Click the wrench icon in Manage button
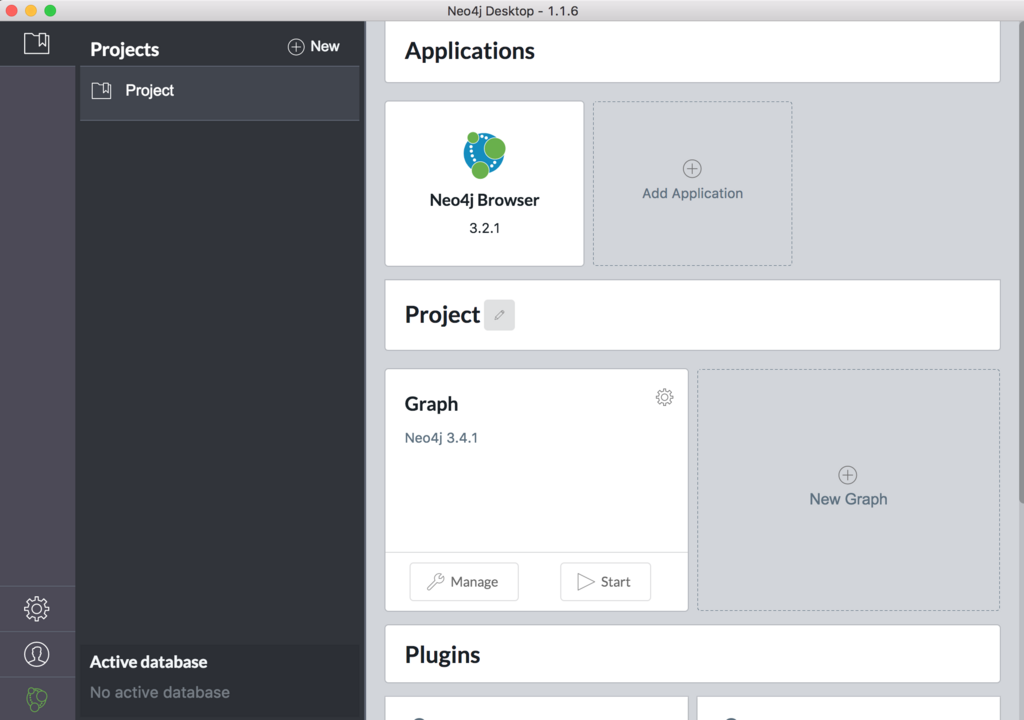Viewport: 1024px width, 720px height. coord(436,581)
